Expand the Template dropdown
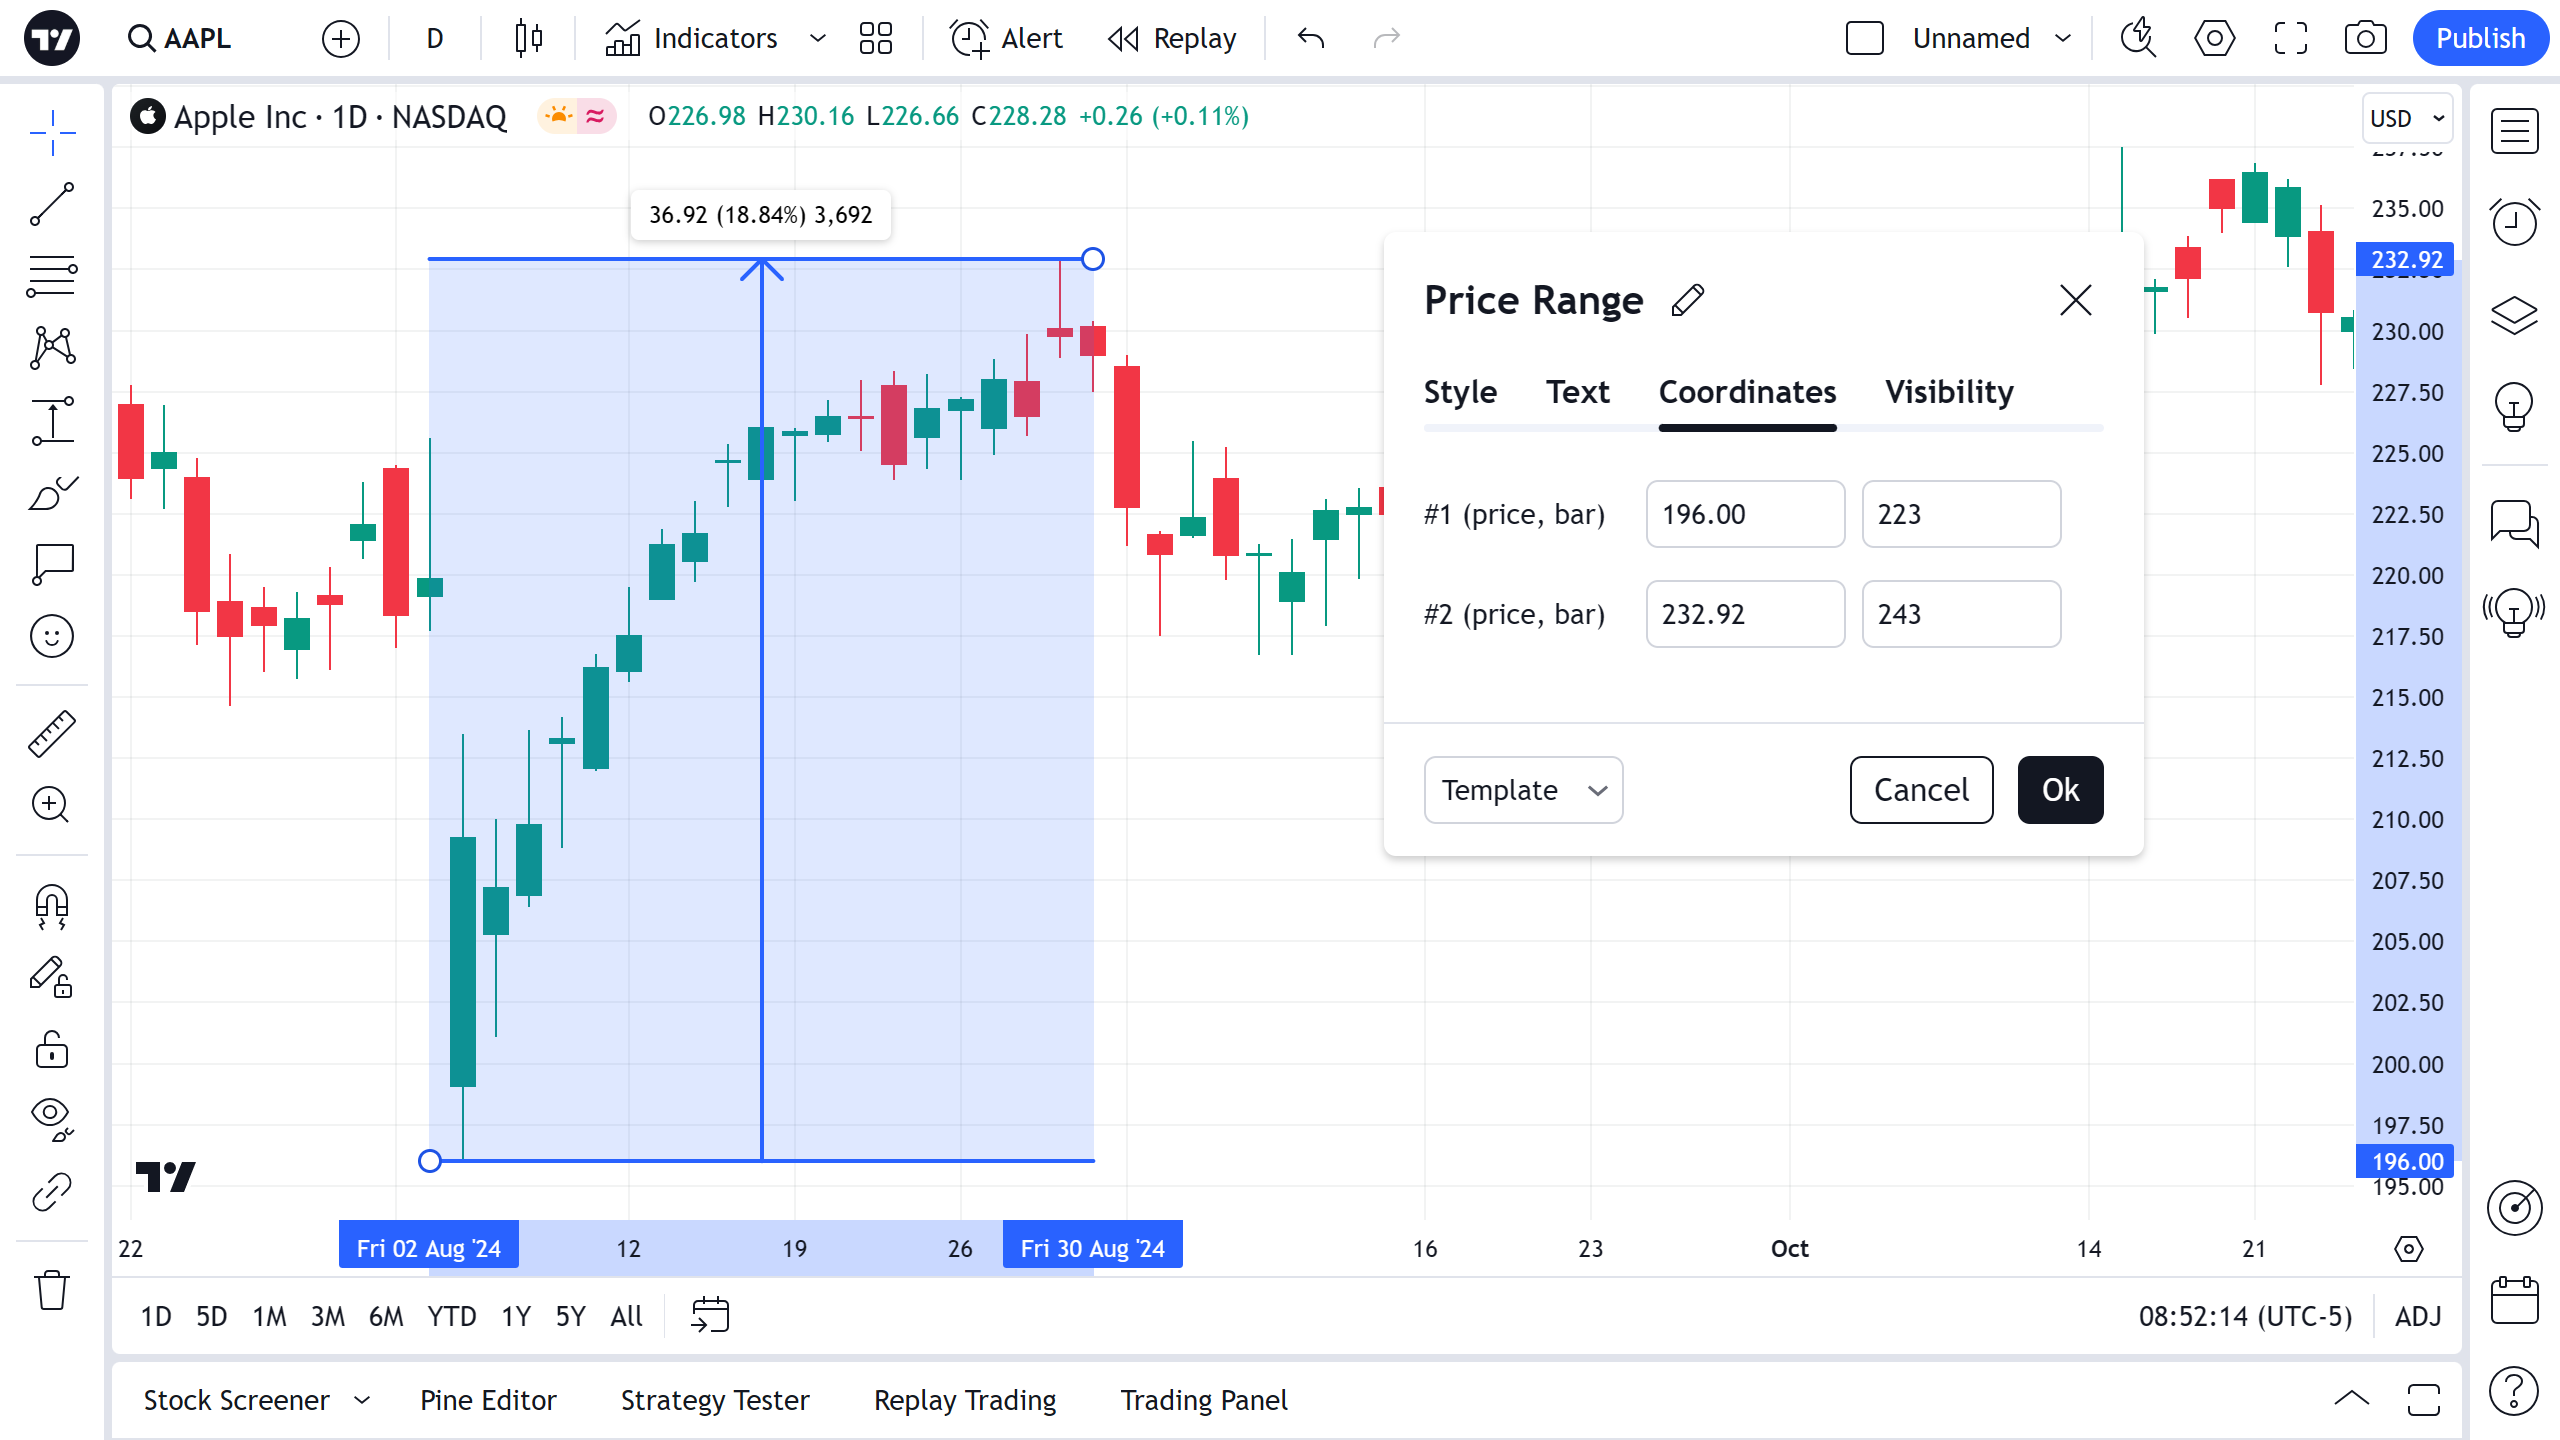The width and height of the screenshot is (2560, 1440). coord(1523,790)
